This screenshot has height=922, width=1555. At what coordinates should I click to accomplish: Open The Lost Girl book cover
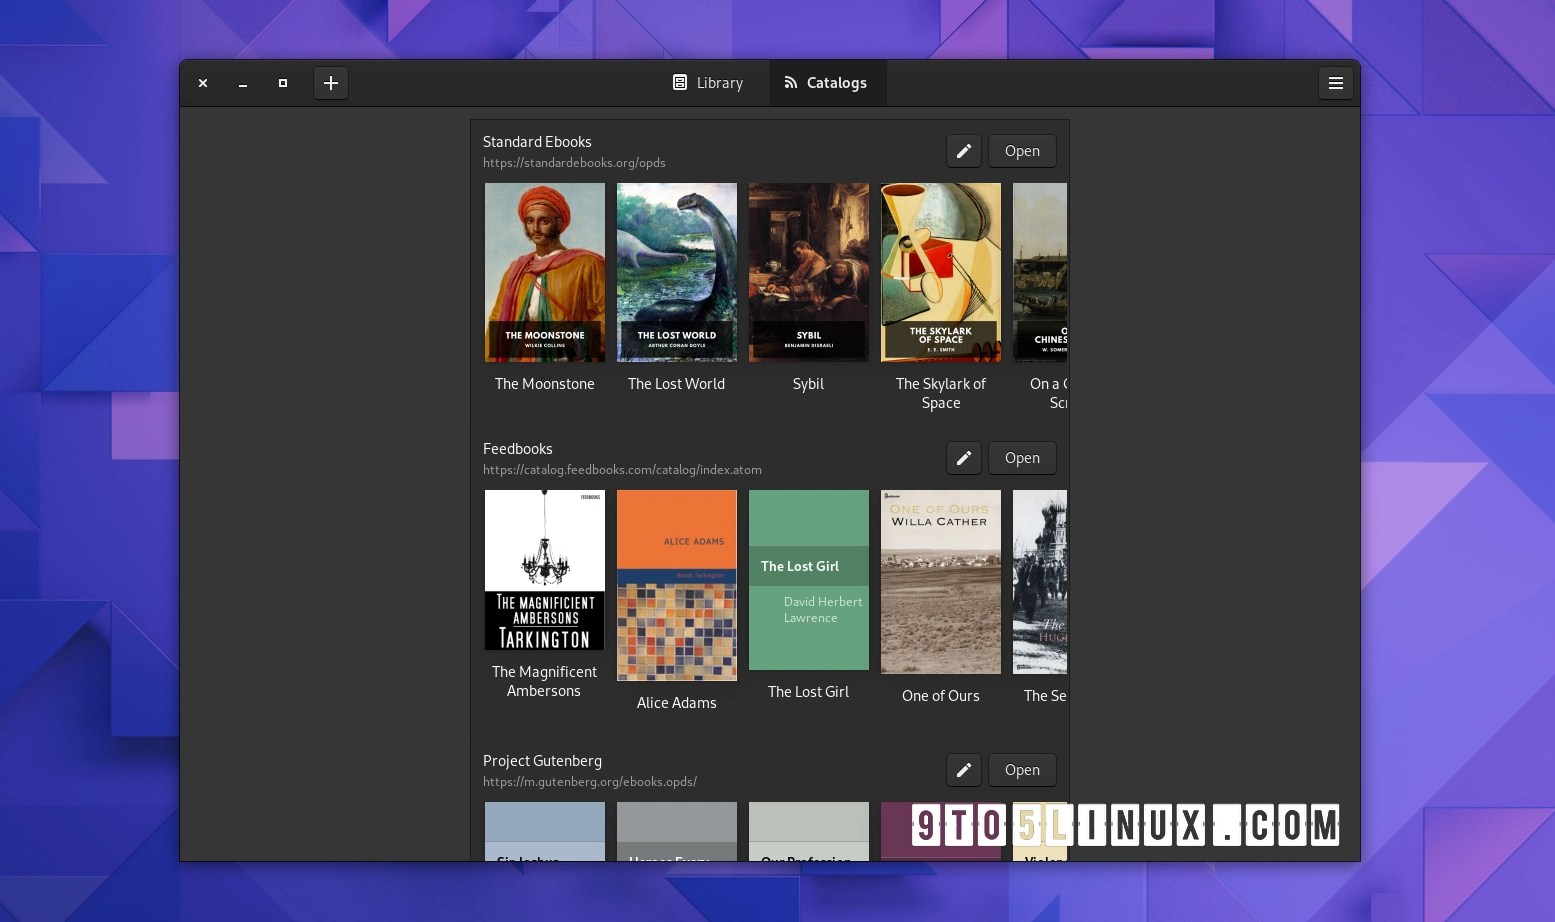(809, 580)
